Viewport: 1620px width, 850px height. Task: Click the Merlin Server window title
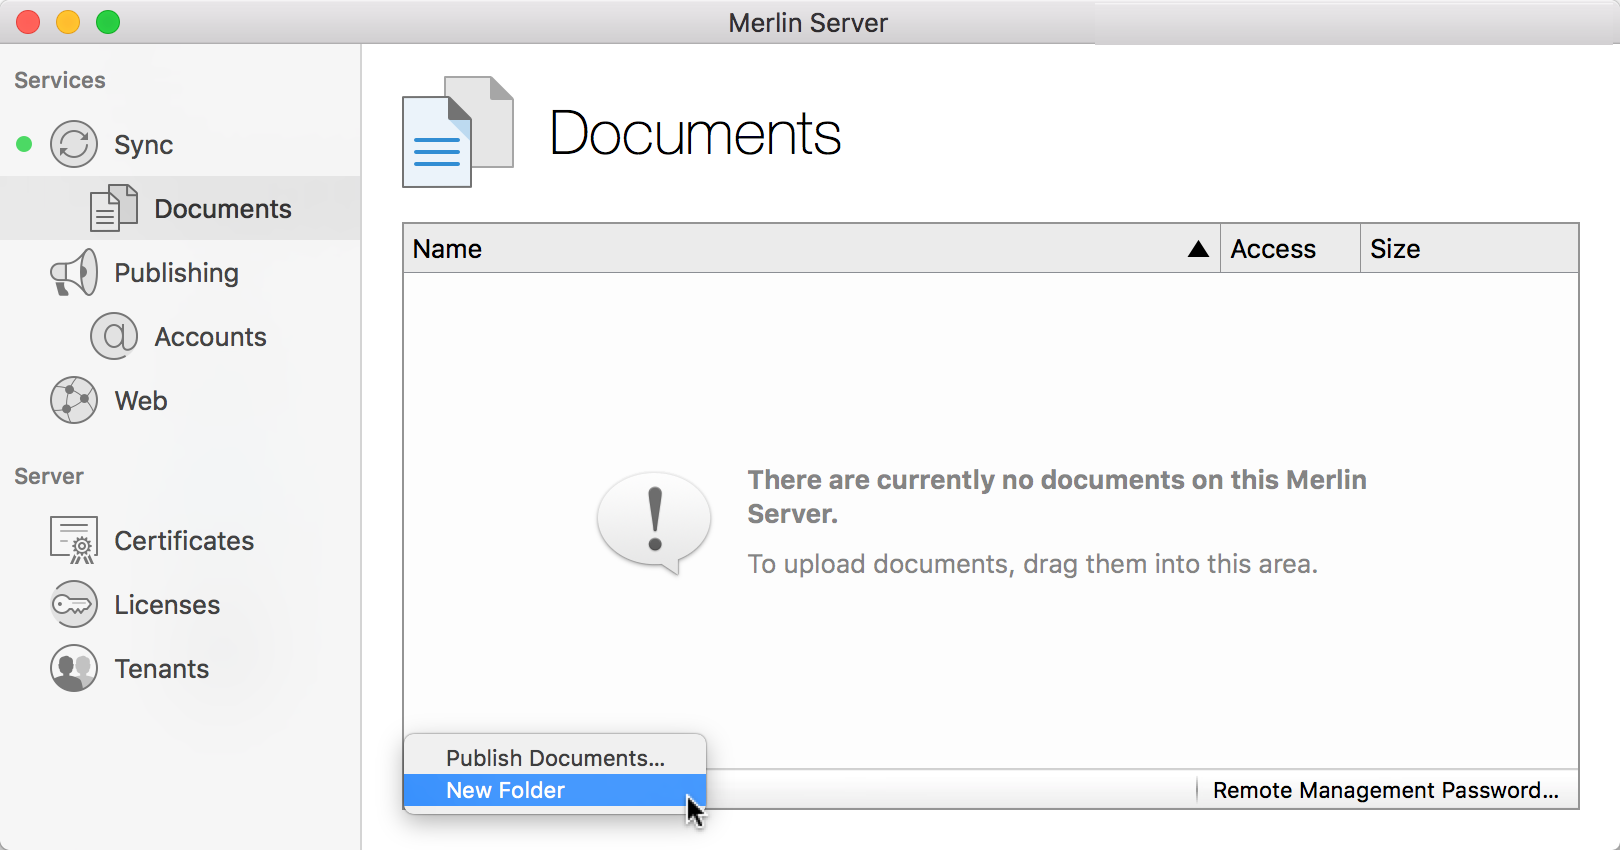point(808,22)
